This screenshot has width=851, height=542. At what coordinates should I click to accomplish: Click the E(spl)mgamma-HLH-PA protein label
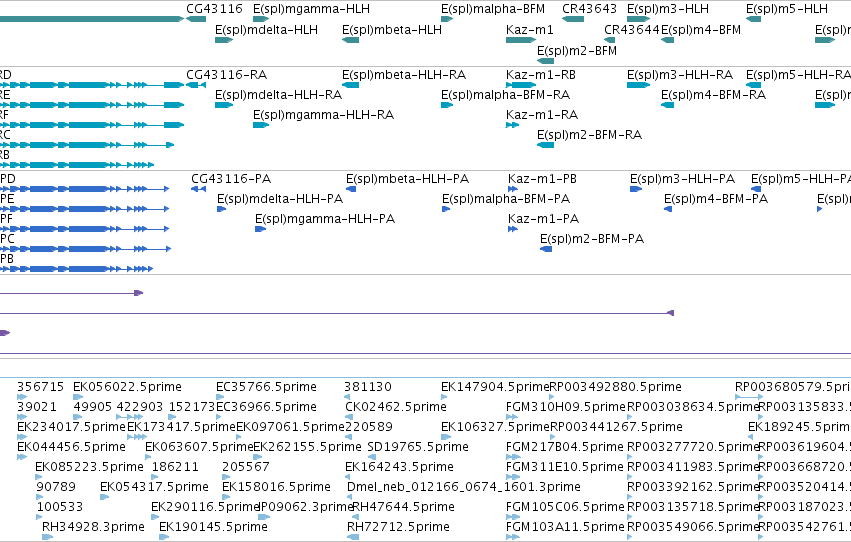pyautogui.click(x=325, y=219)
